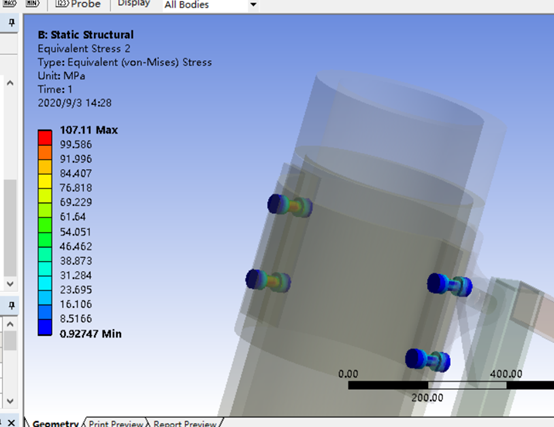This screenshot has width=554, height=427.
Task: Click the orange legend band above 91.996
Action: pos(45,152)
